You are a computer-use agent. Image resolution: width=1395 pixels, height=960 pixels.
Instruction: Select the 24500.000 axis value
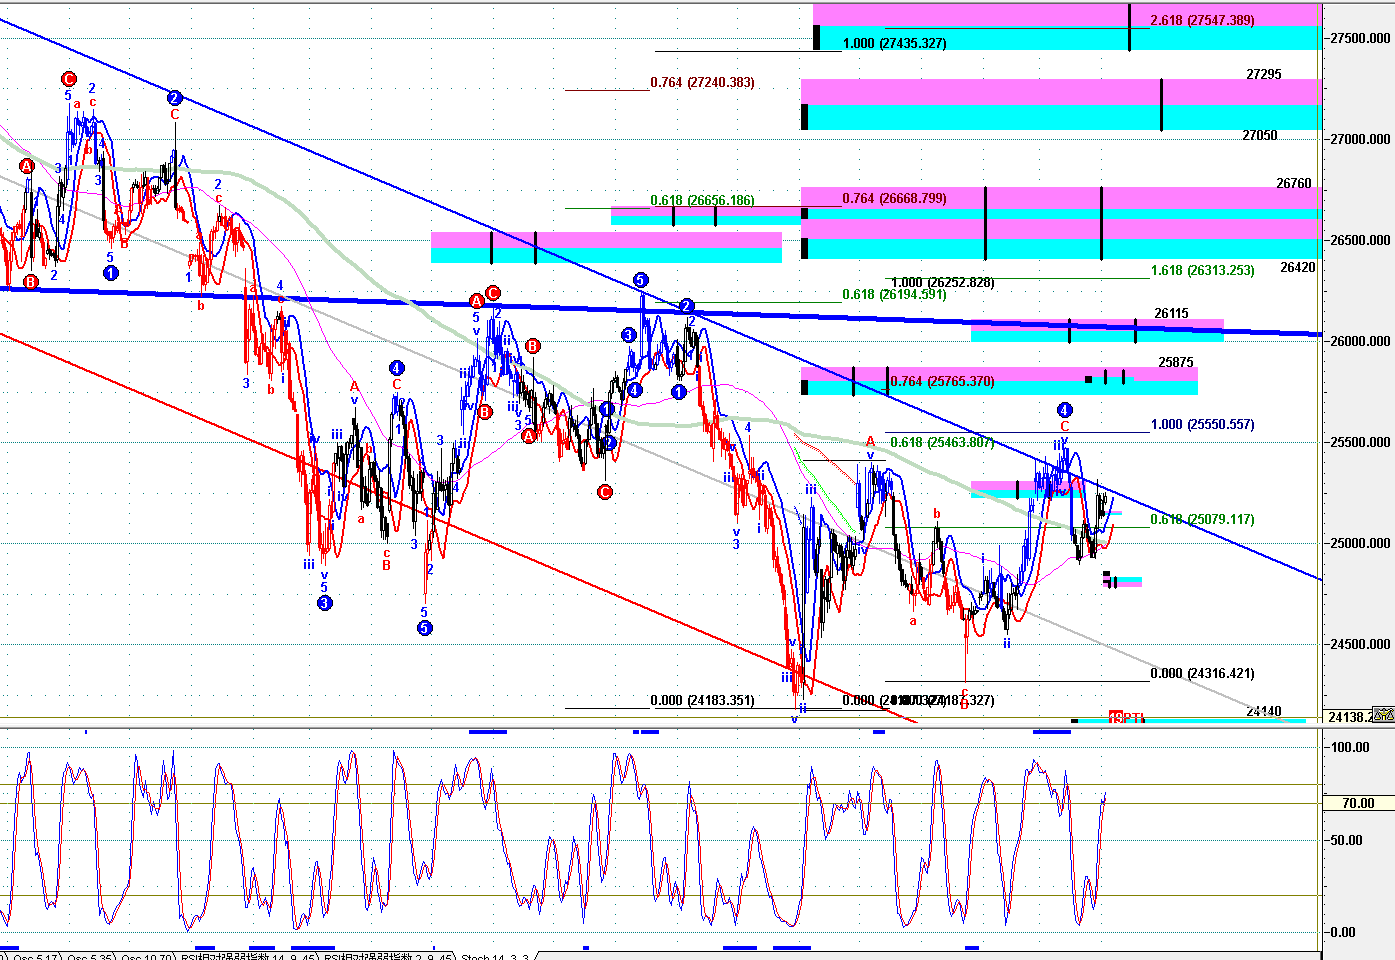click(x=1360, y=644)
